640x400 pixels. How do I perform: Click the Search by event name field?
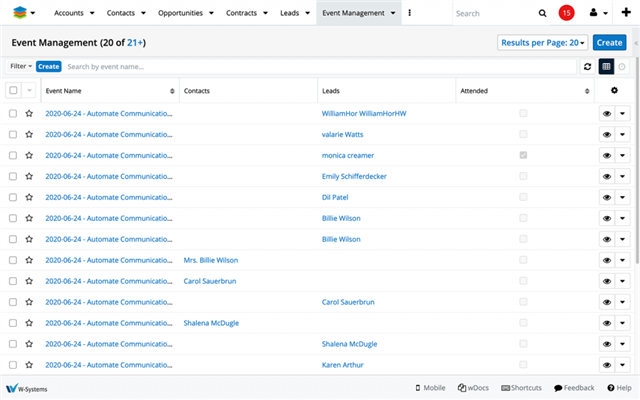320,67
